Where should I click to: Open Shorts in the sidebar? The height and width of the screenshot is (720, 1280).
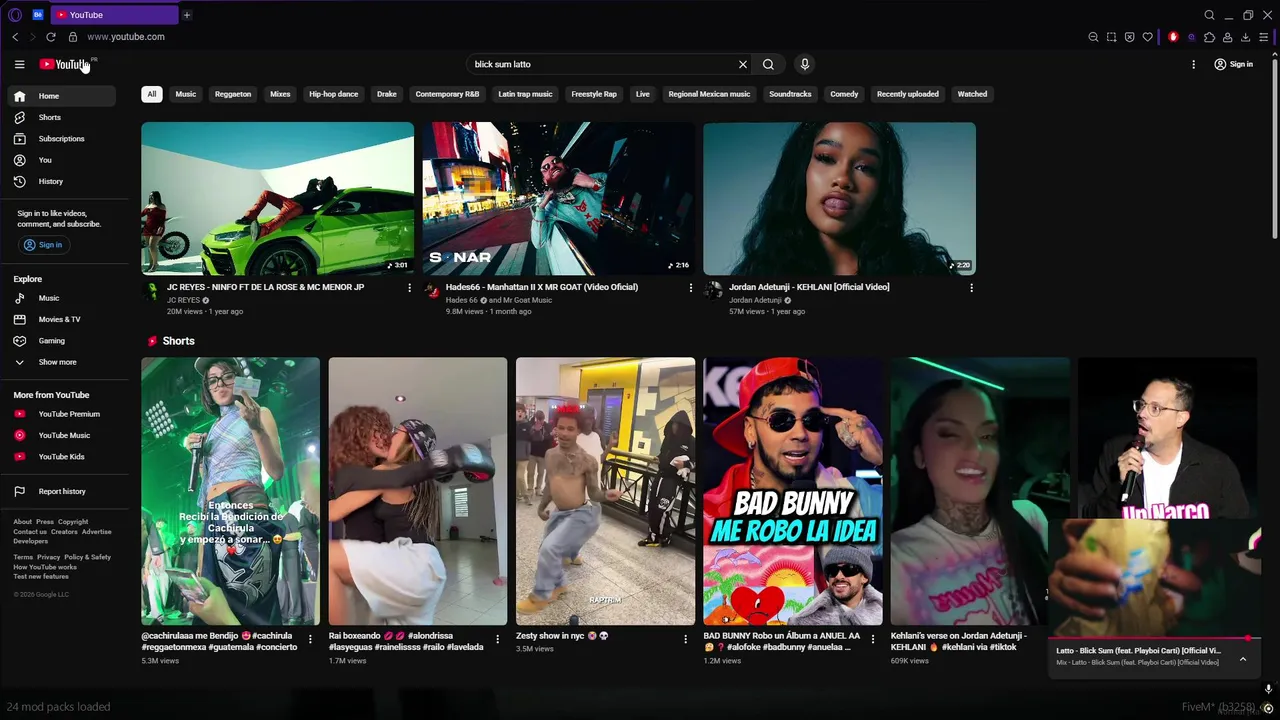[x=62, y=117]
